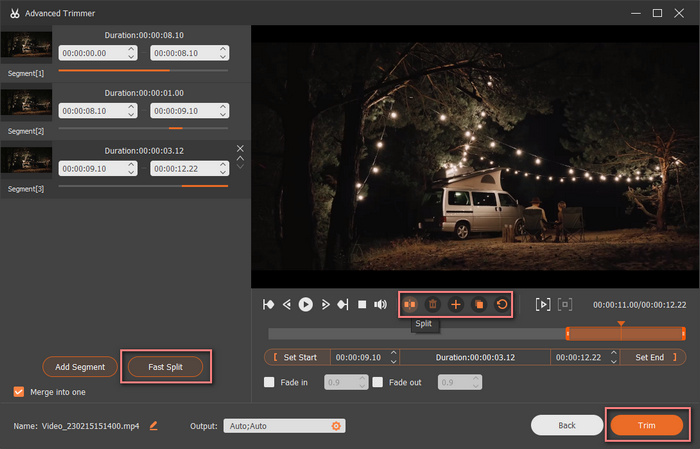This screenshot has height=449, width=700.
Task: Increase Segment[3] start time 00:00:09.10
Action: [131, 165]
